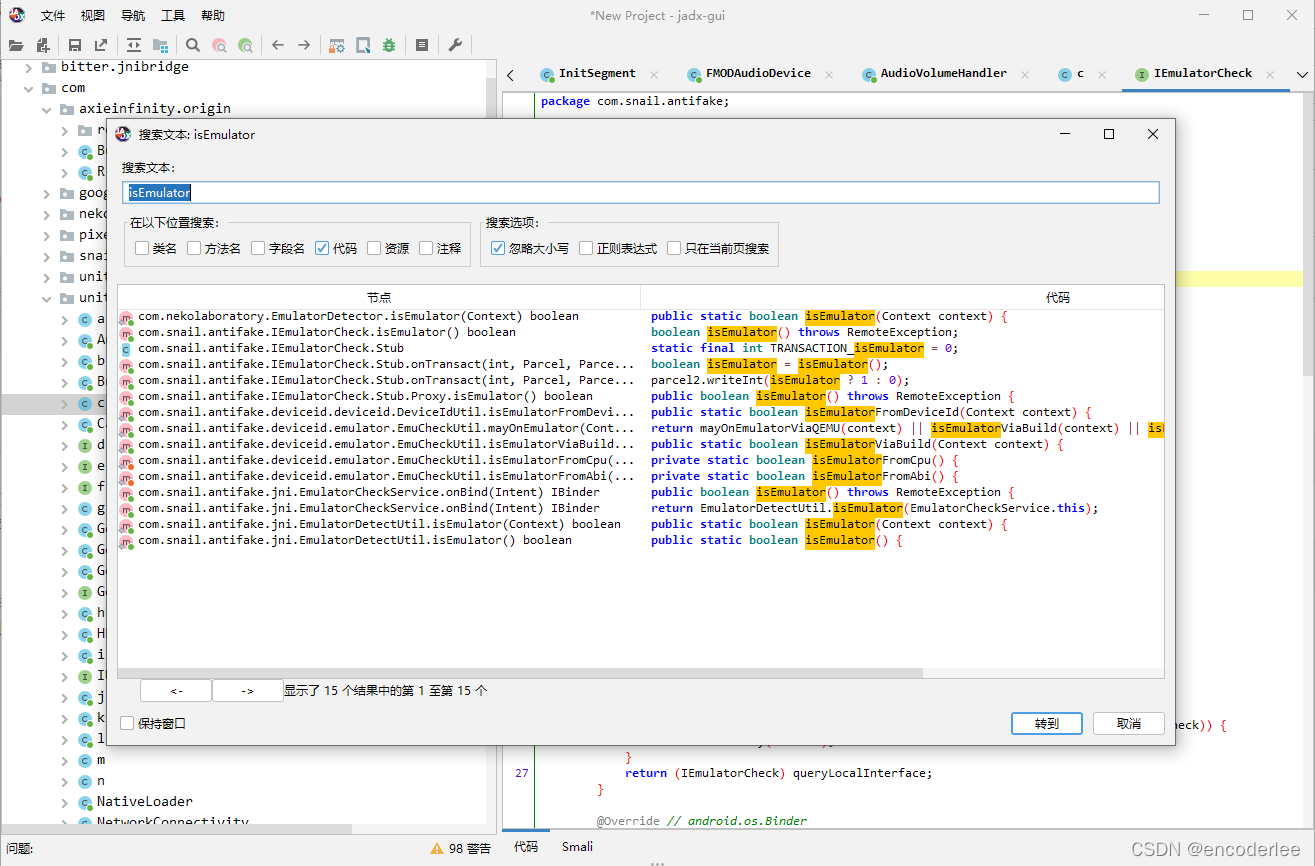Enable the 注释 search checkbox
Screen dimensions: 1315x866
coord(426,248)
